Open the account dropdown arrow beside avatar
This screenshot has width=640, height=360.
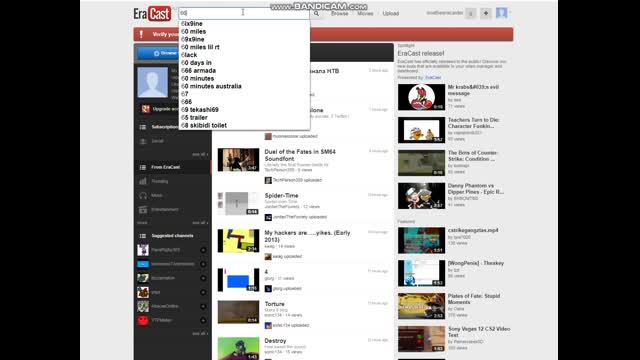point(510,13)
